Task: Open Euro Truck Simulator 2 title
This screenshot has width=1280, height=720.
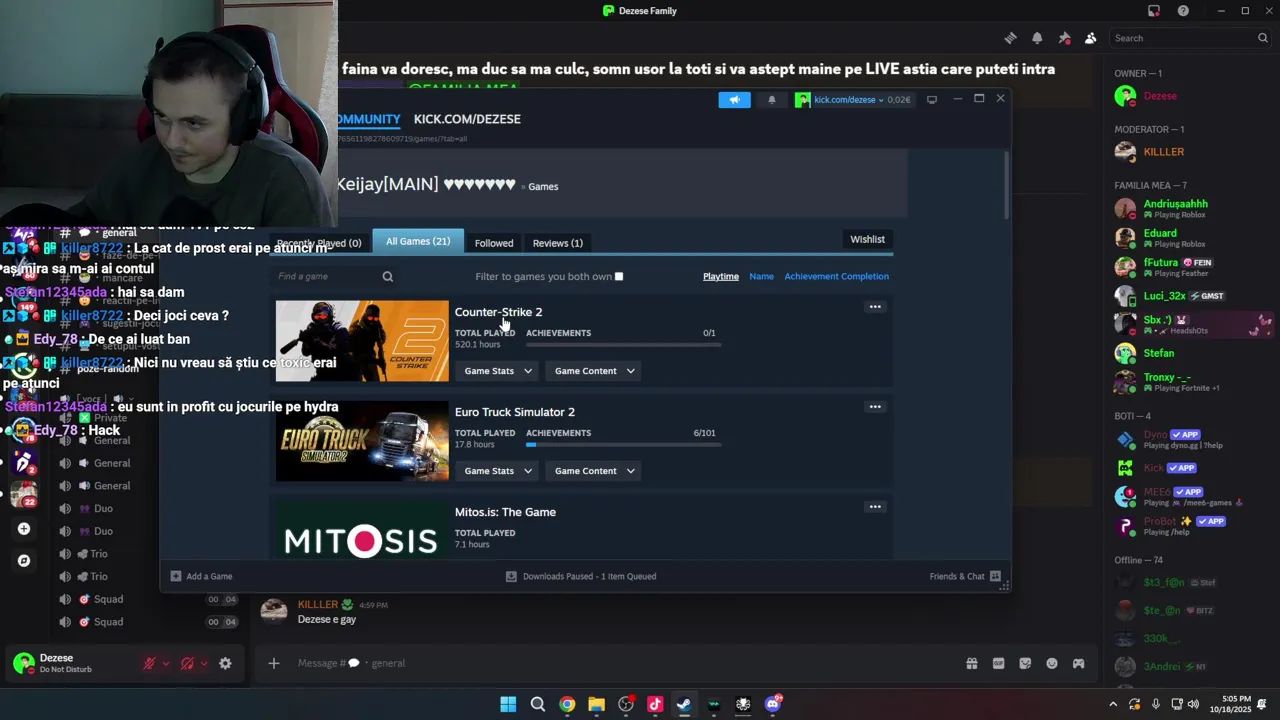Action: [x=514, y=412]
